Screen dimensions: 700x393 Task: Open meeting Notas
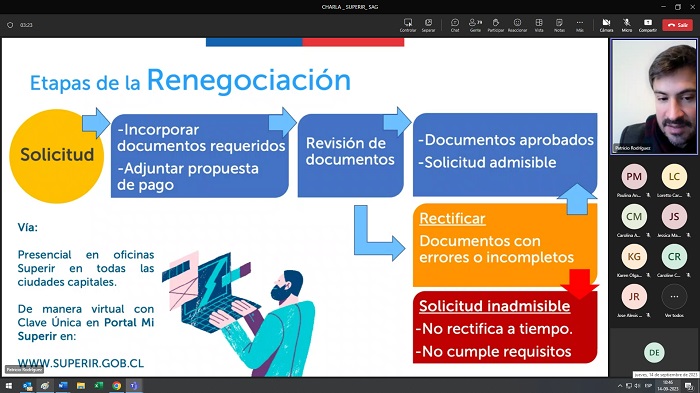coord(559,25)
